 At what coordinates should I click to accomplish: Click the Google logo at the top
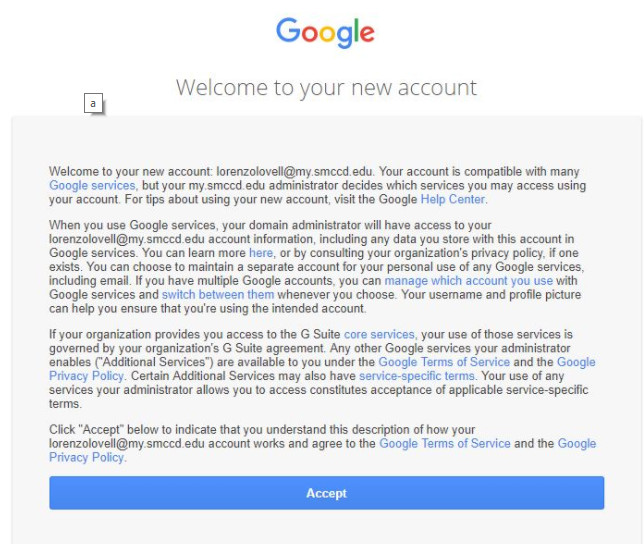[x=325, y=32]
